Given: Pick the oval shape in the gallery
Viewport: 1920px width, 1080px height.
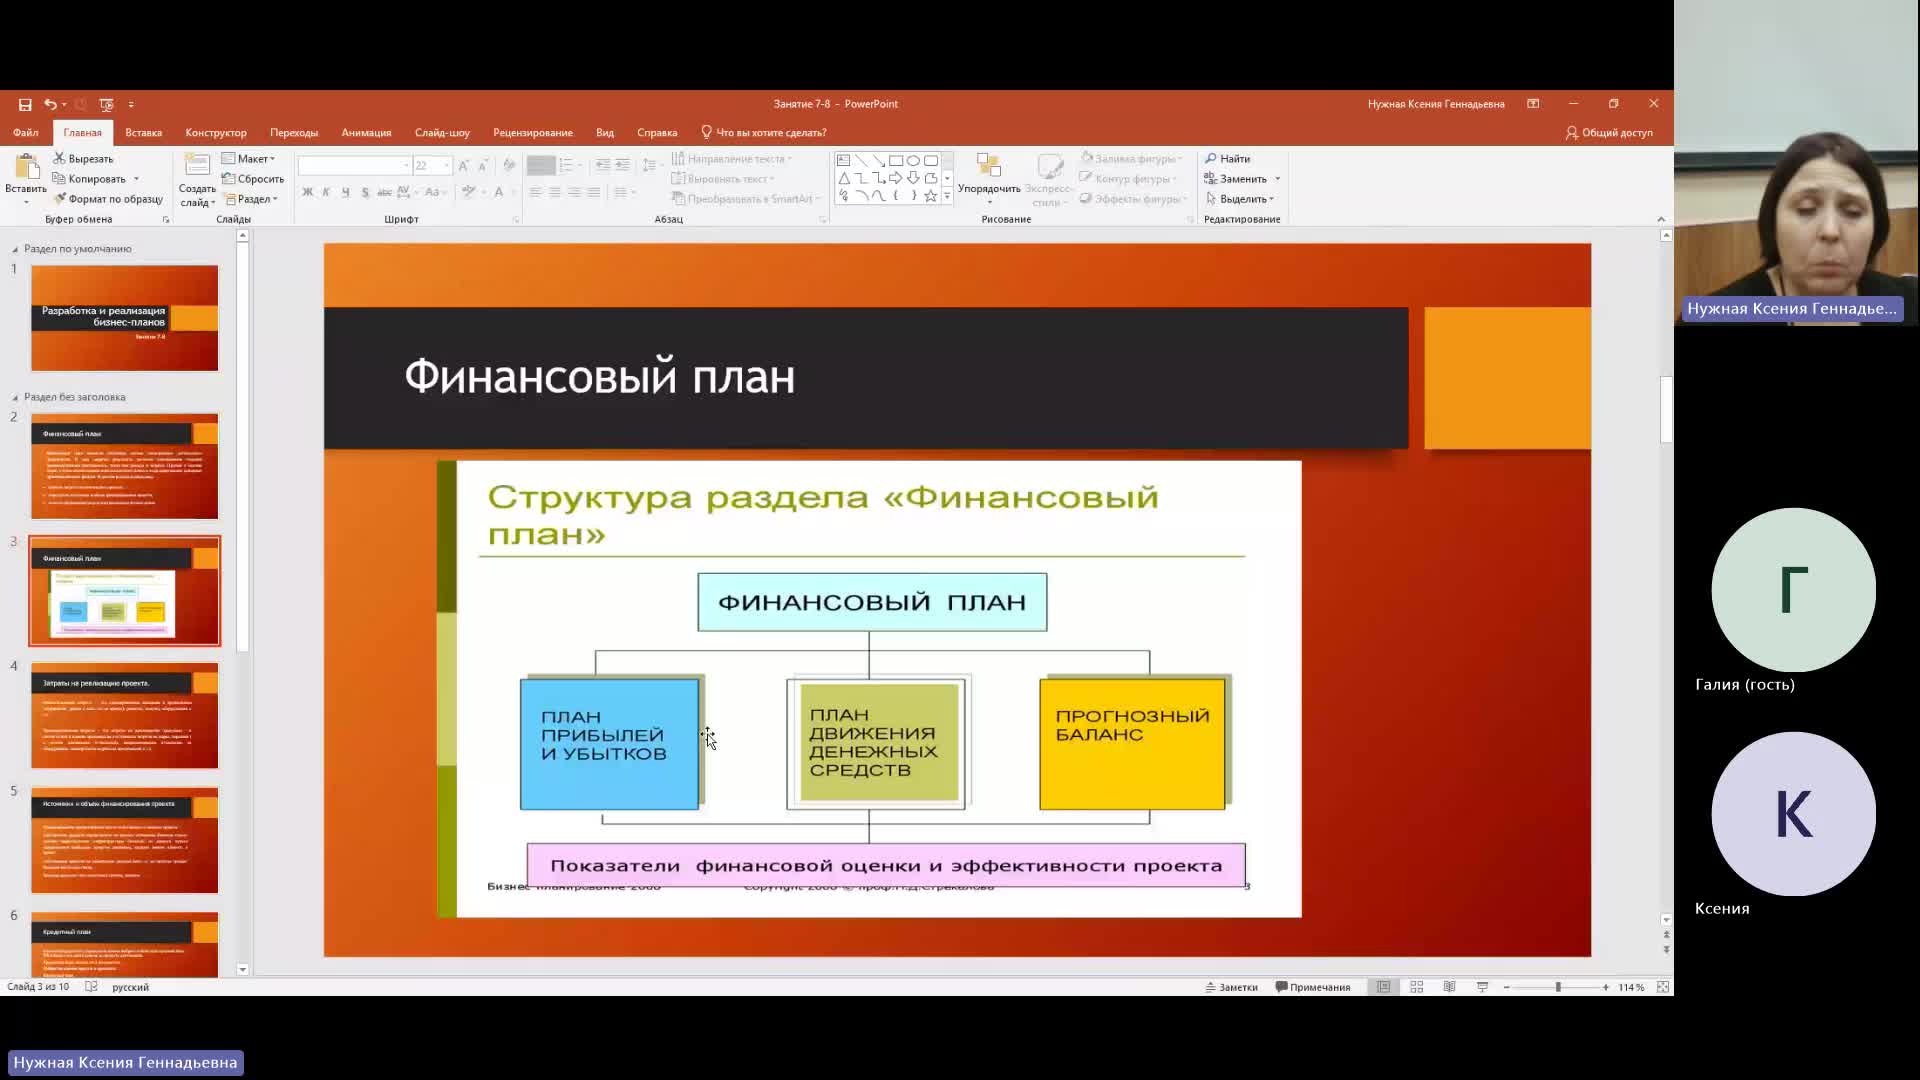Looking at the screenshot, I should click(913, 160).
